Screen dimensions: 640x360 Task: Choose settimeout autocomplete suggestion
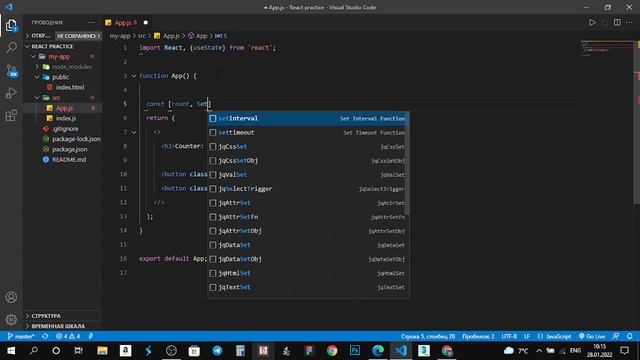click(x=307, y=133)
